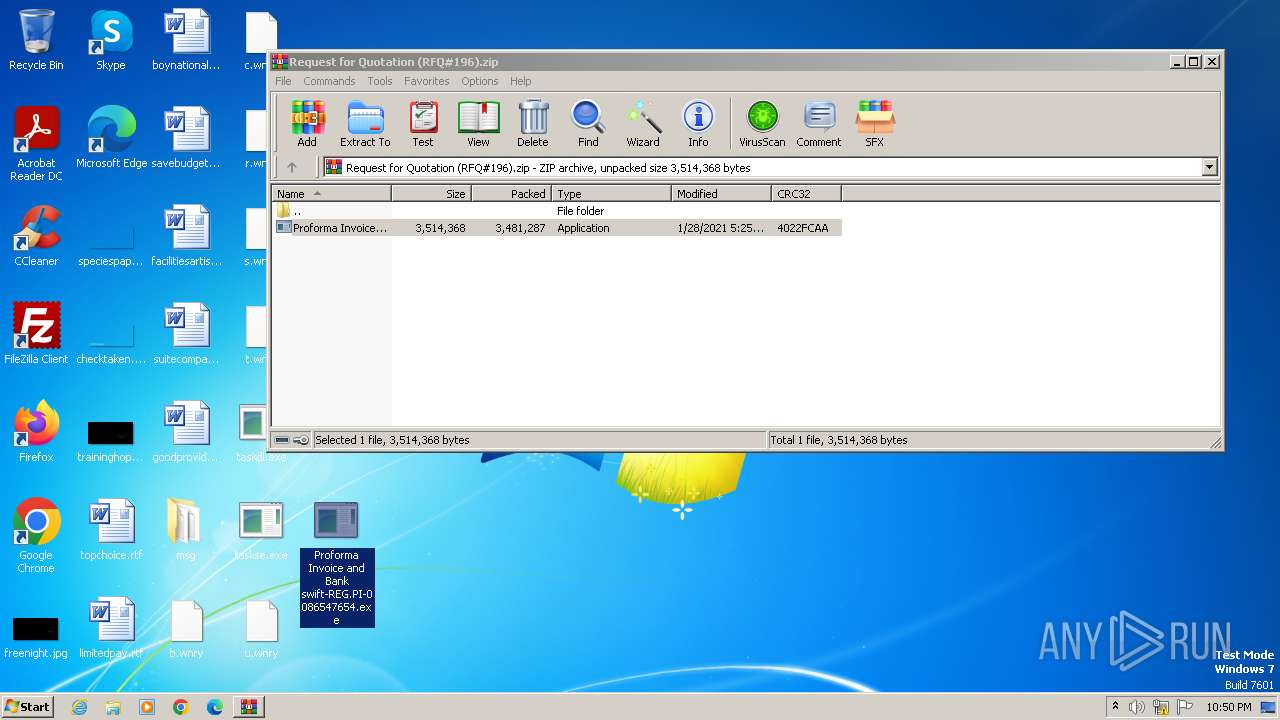
Task: Open Acrobat Reader DC desktop icon
Action: (x=36, y=144)
